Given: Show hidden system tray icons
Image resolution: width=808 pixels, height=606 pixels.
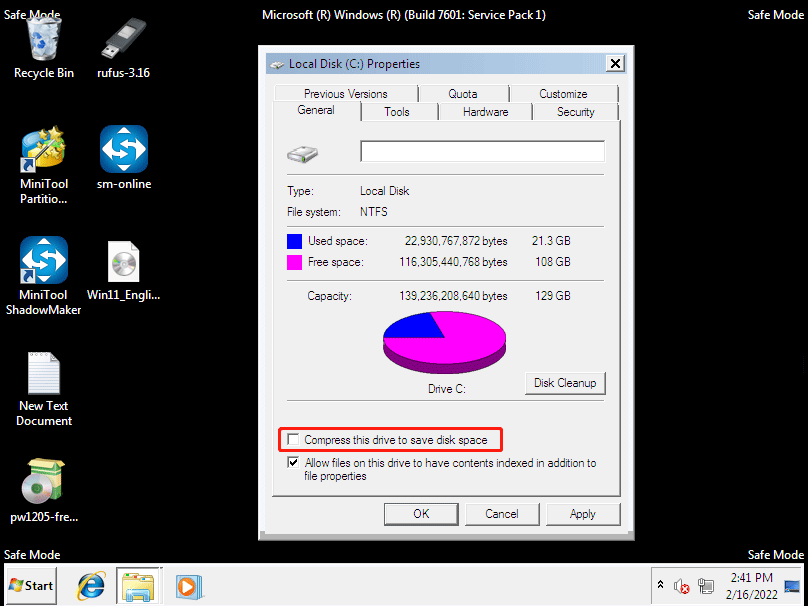Looking at the screenshot, I should point(660,585).
